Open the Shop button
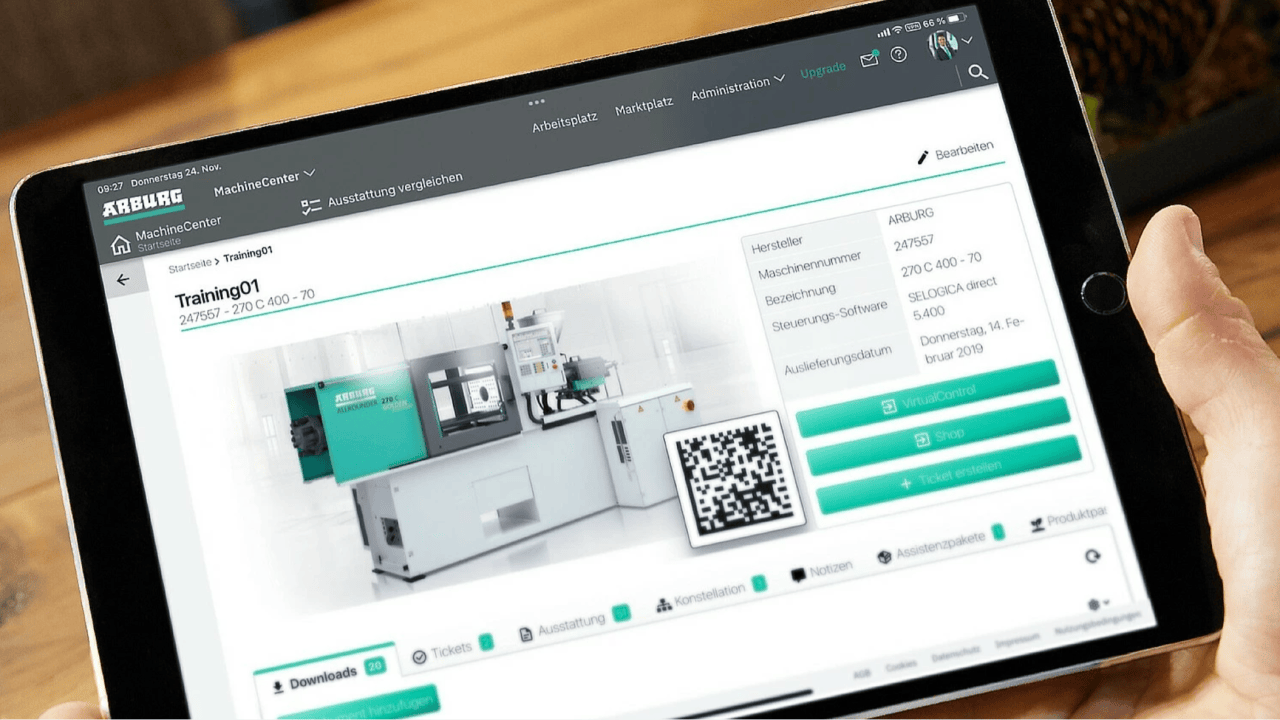 [x=938, y=434]
